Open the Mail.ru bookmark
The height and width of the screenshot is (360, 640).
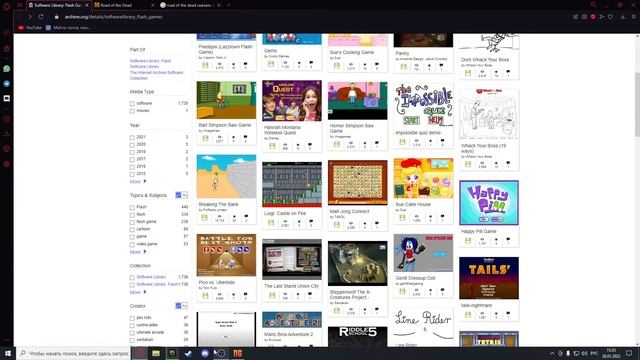pyautogui.click(x=68, y=28)
